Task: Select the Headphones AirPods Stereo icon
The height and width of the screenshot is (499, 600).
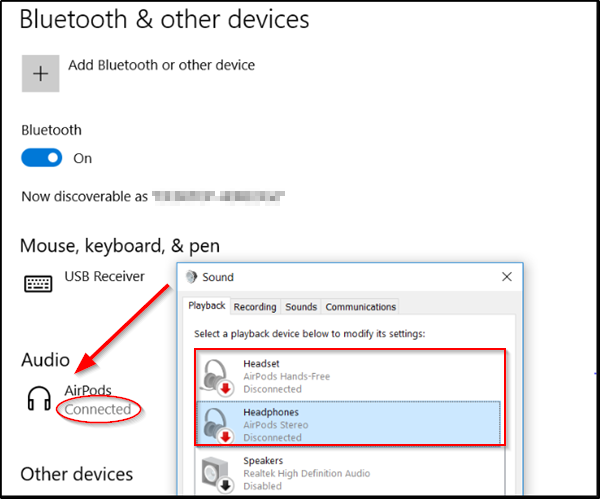Action: click(216, 424)
